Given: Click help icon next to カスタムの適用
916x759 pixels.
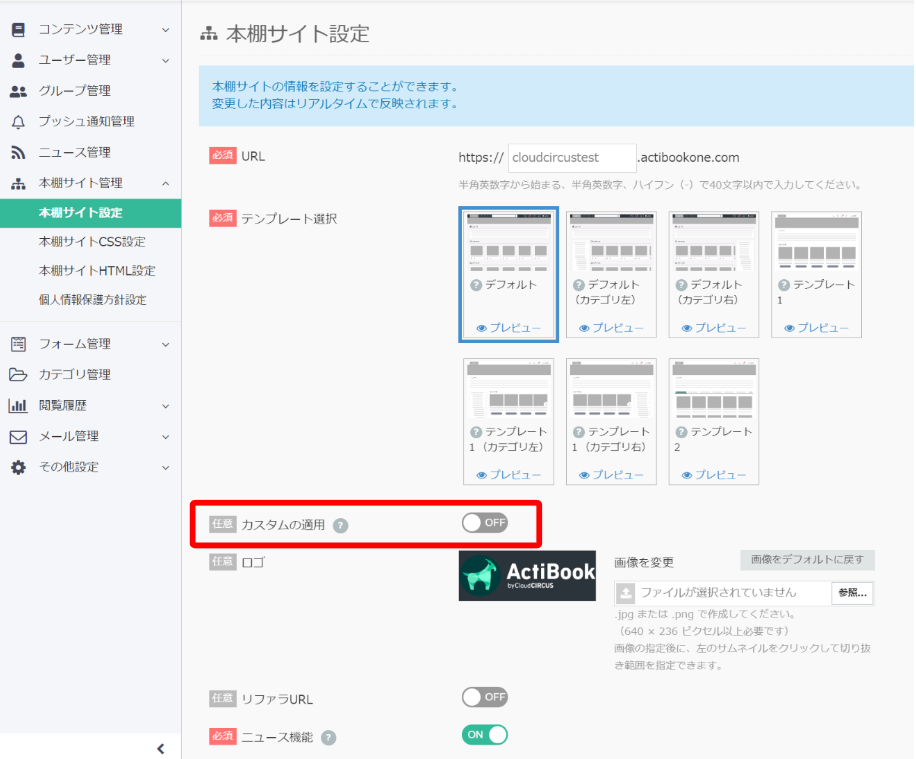Looking at the screenshot, I should 340,525.
